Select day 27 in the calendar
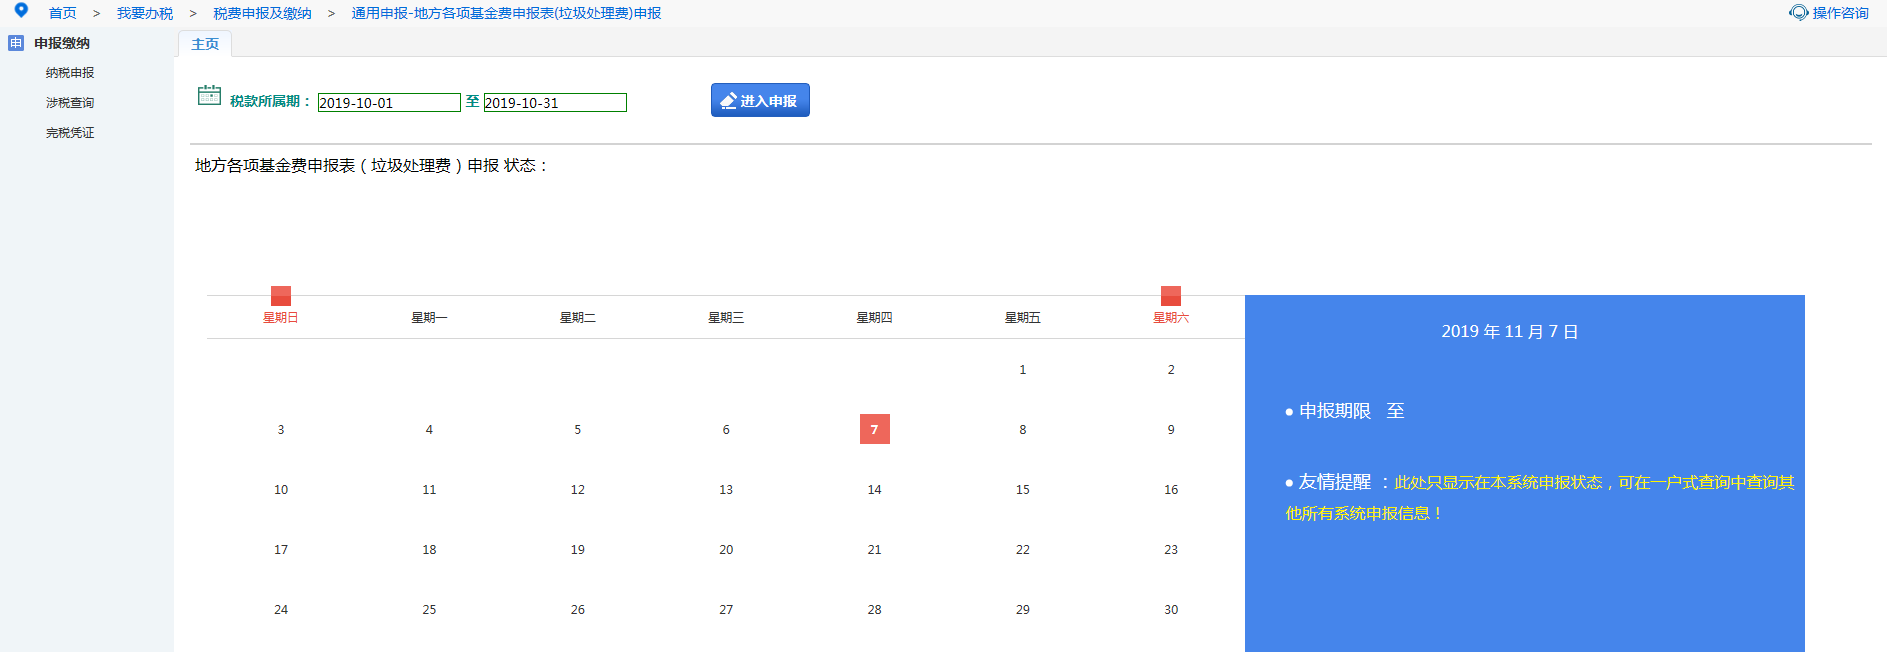Viewport: 1887px width, 652px height. point(726,610)
